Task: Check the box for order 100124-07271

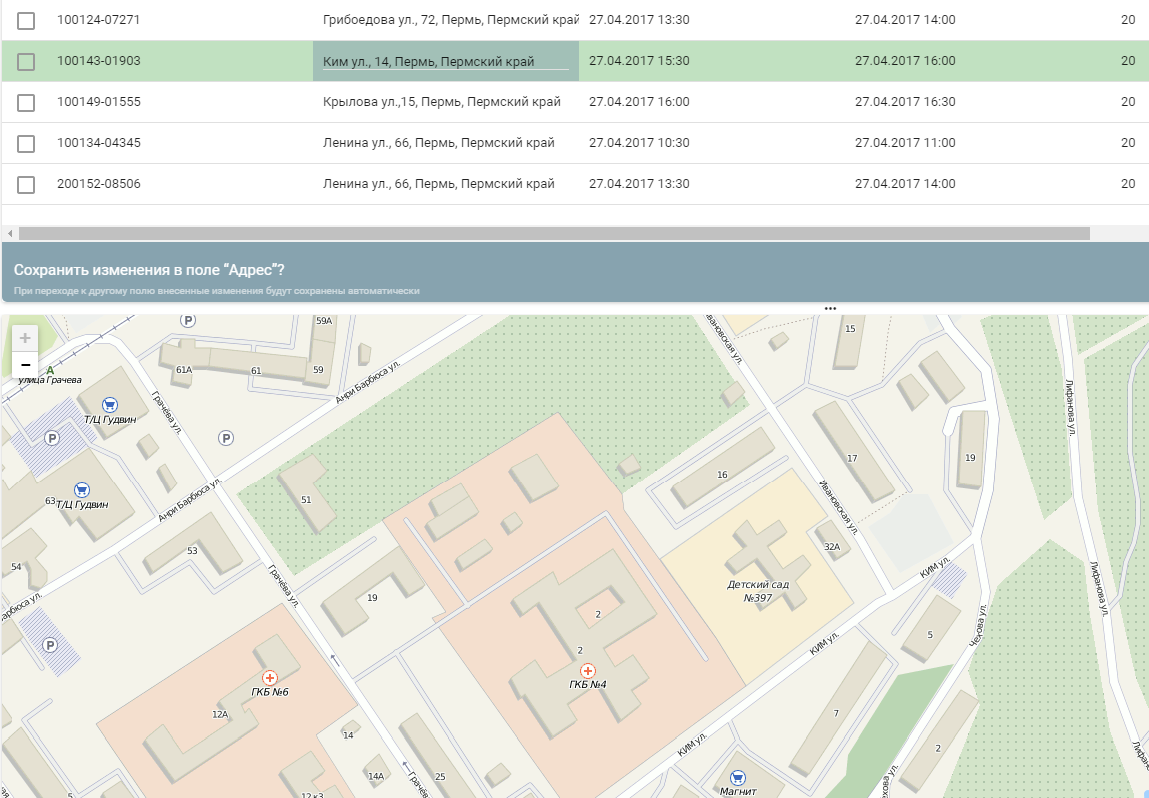Action: pyautogui.click(x=26, y=20)
